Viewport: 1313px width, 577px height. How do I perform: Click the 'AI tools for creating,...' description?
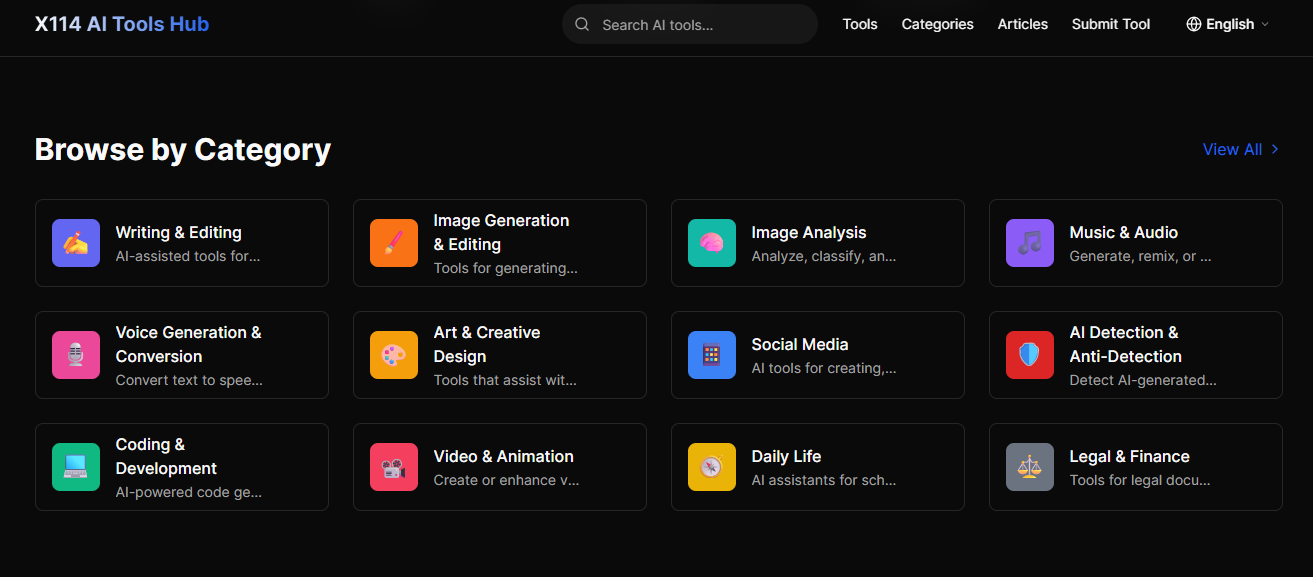click(x=823, y=368)
